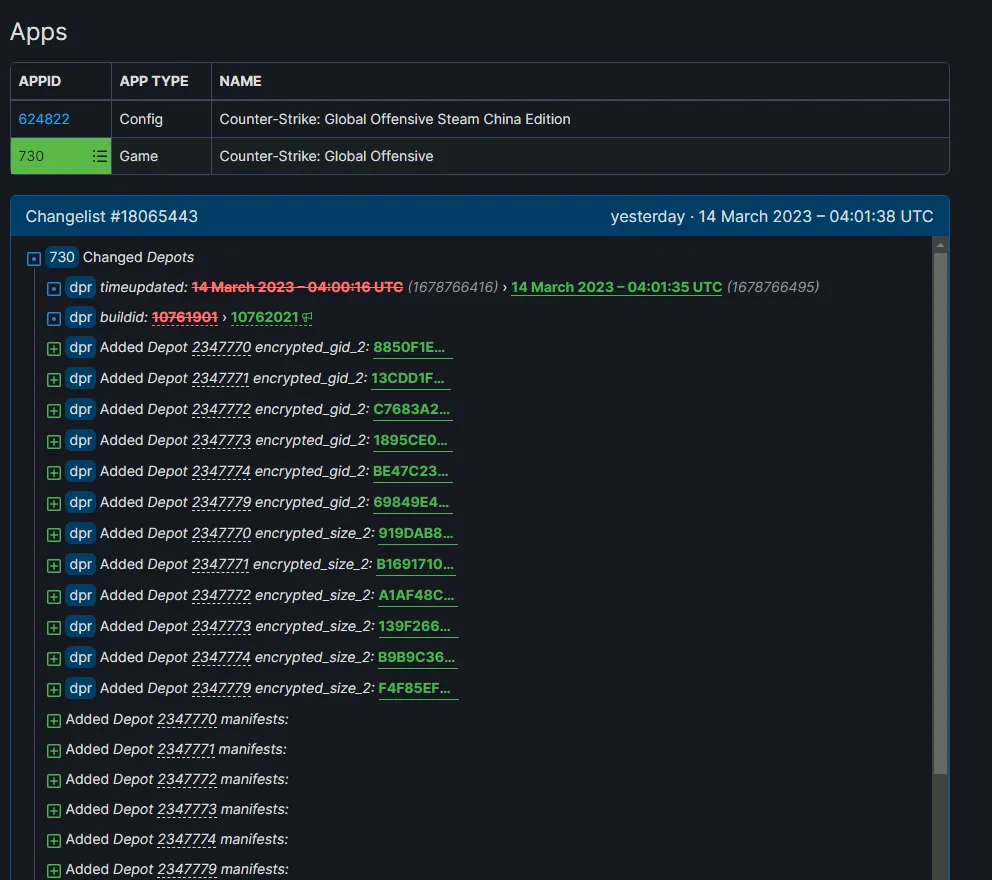Image resolution: width=992 pixels, height=880 pixels.
Task: Click the old buildid 10761901
Action: point(185,317)
